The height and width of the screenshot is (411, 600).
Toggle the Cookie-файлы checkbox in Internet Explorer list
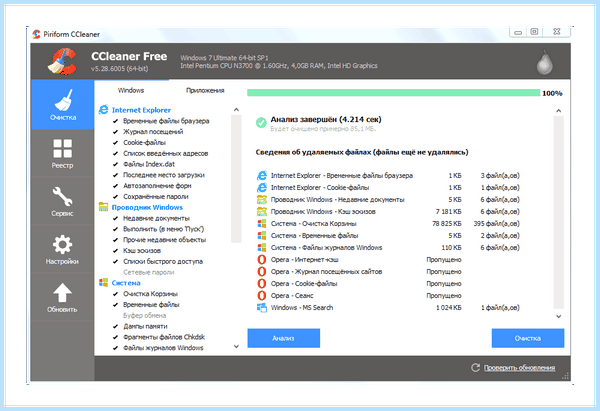(x=116, y=142)
